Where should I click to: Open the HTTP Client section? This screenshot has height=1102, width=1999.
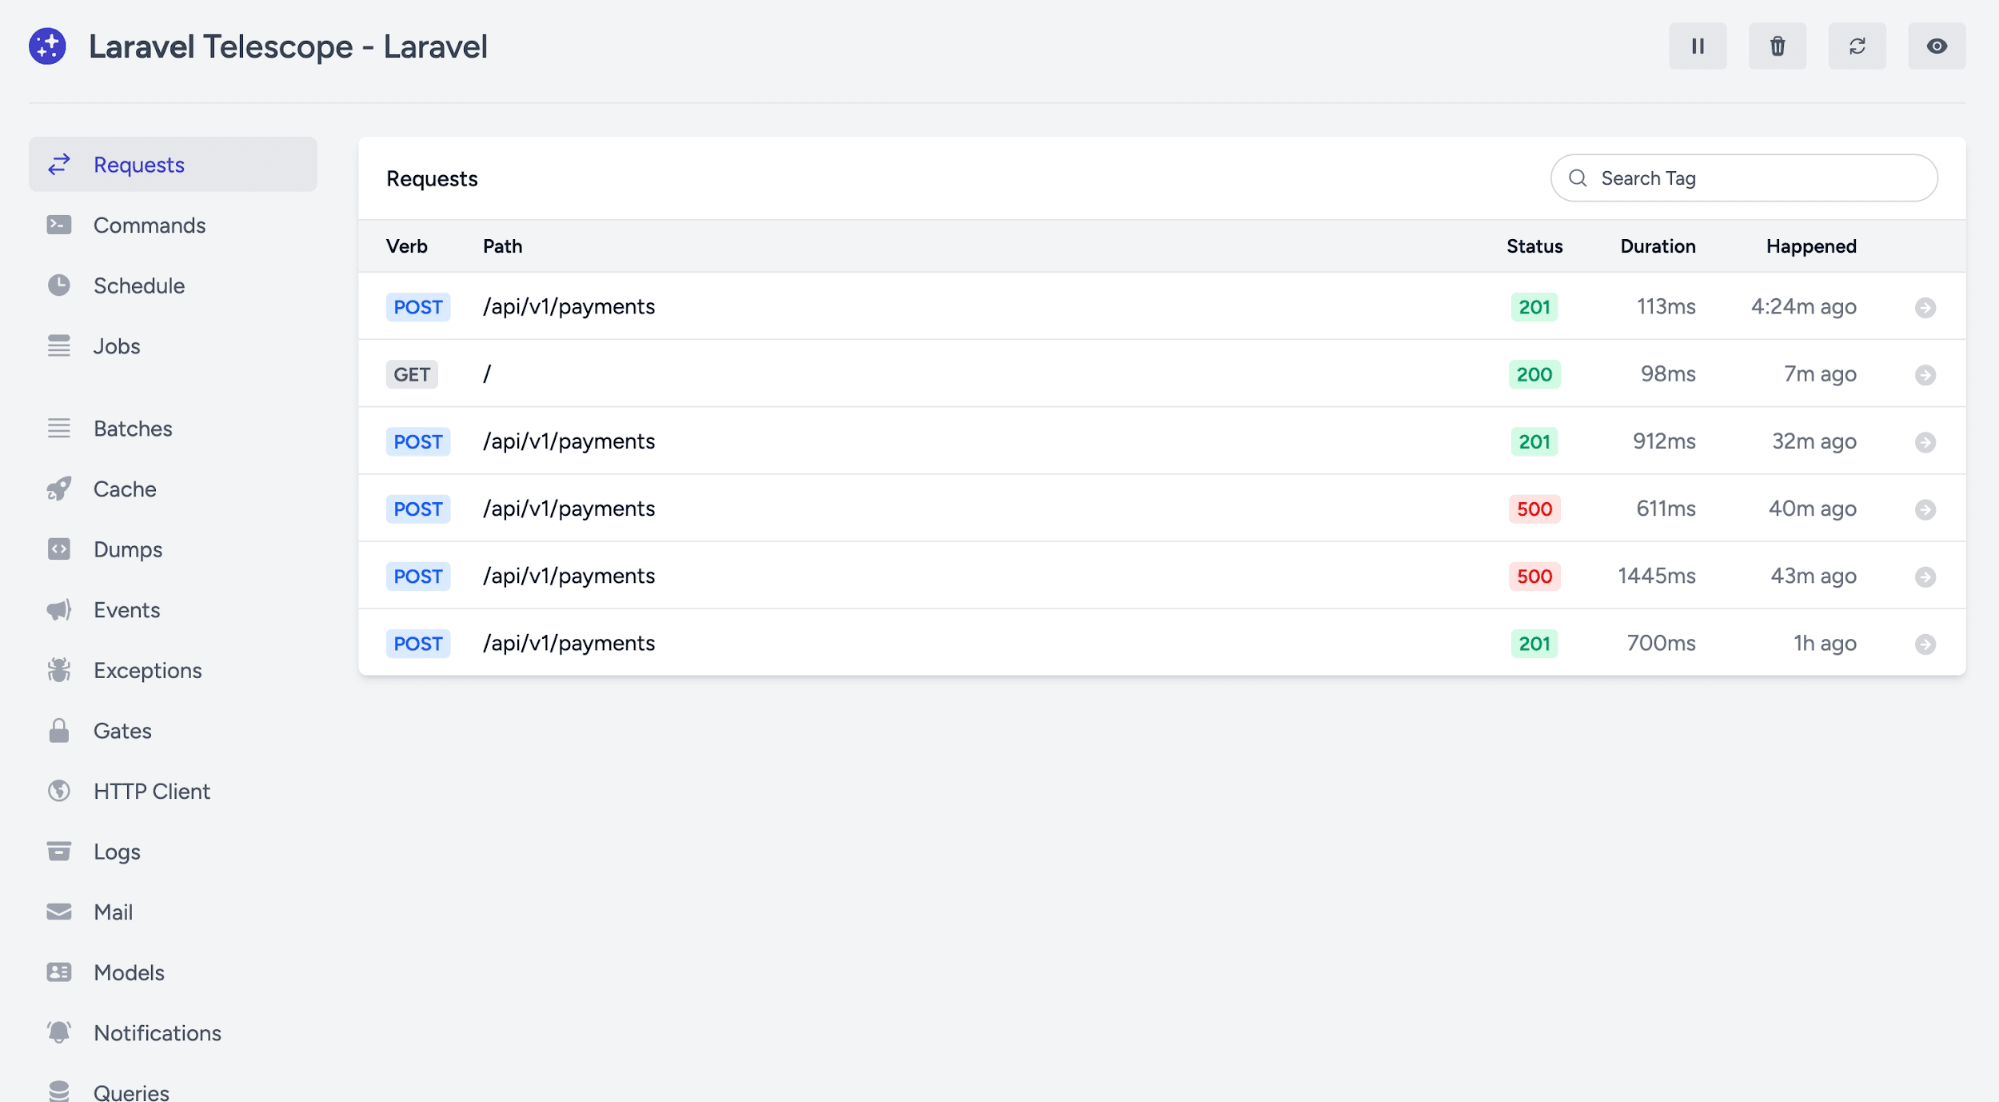151,791
